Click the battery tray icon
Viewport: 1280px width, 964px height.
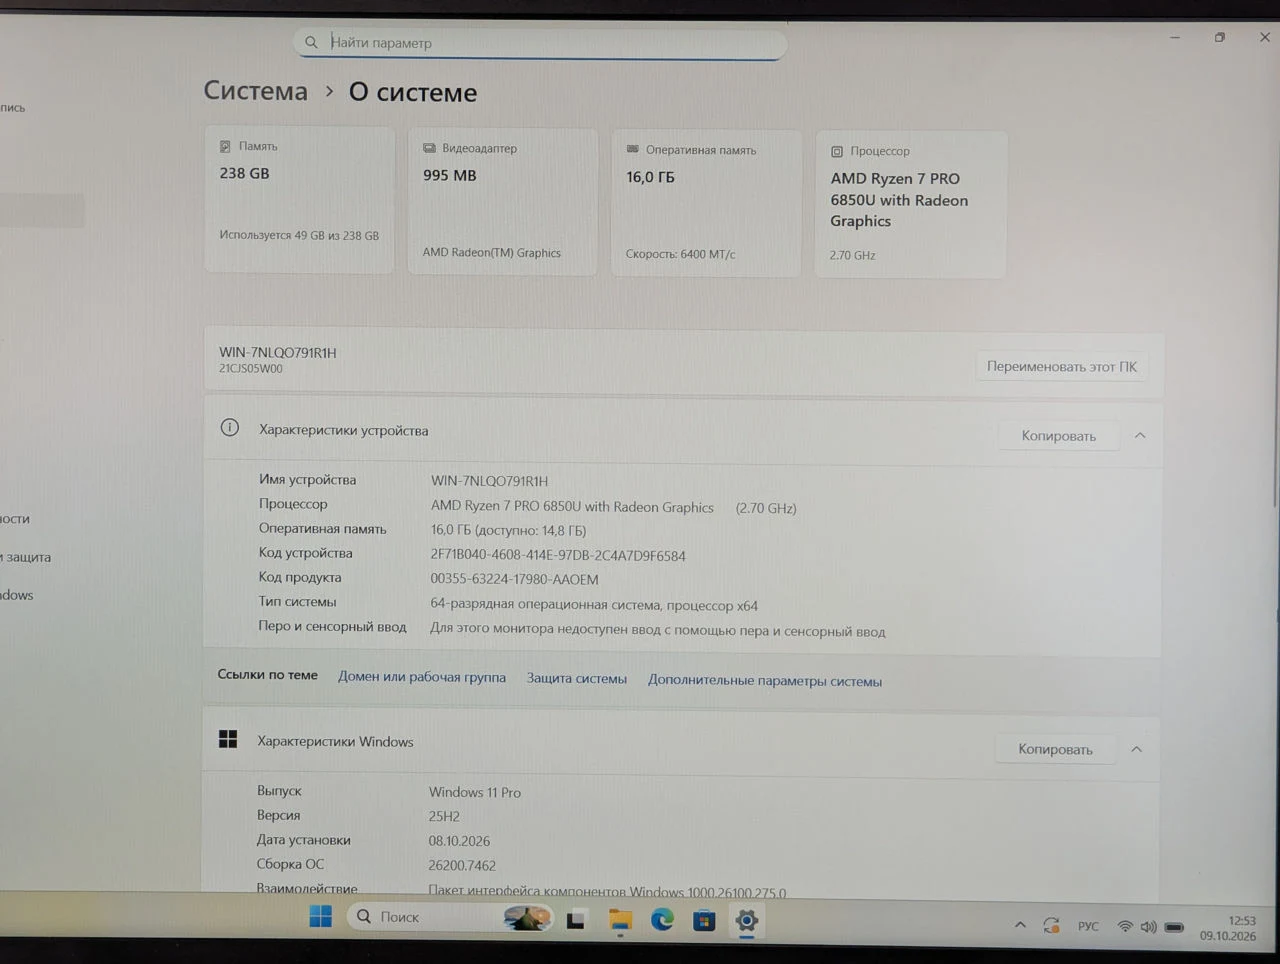point(1174,927)
